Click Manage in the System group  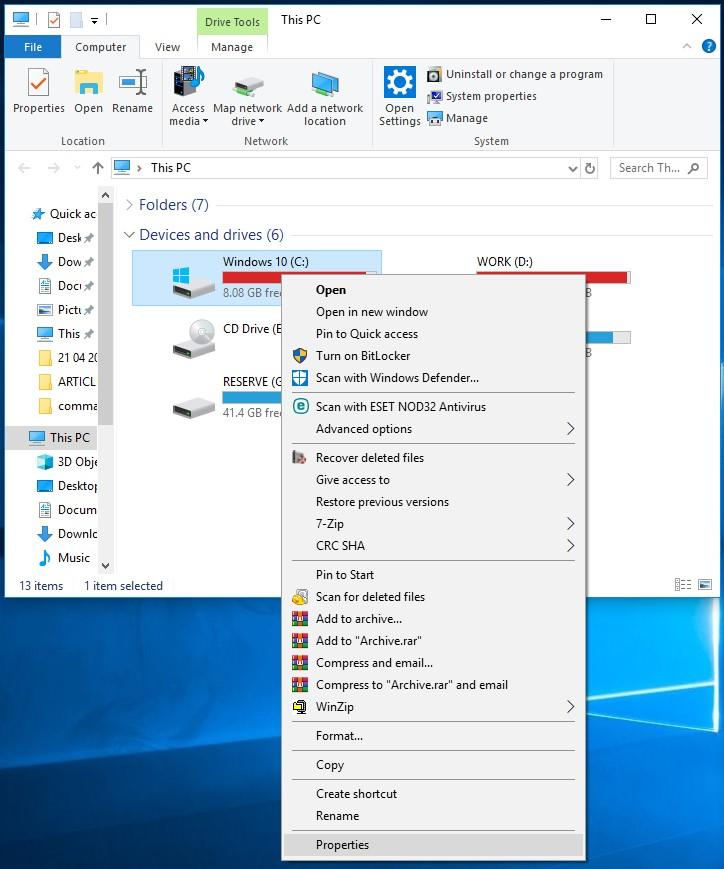tap(458, 119)
